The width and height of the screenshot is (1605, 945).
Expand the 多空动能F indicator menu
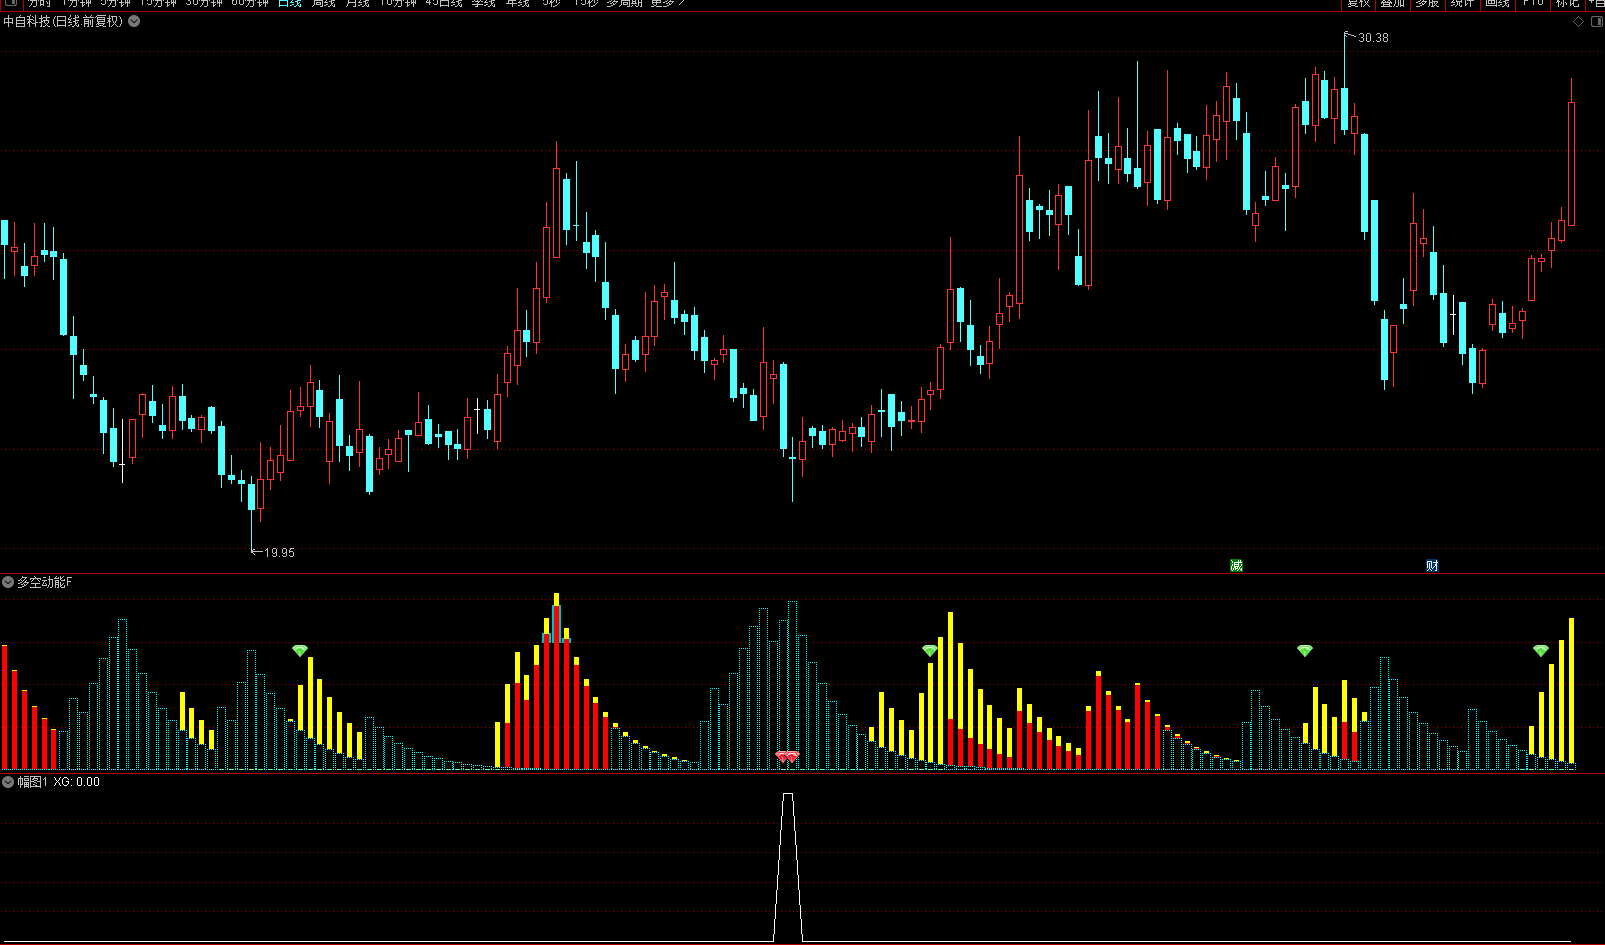point(8,582)
